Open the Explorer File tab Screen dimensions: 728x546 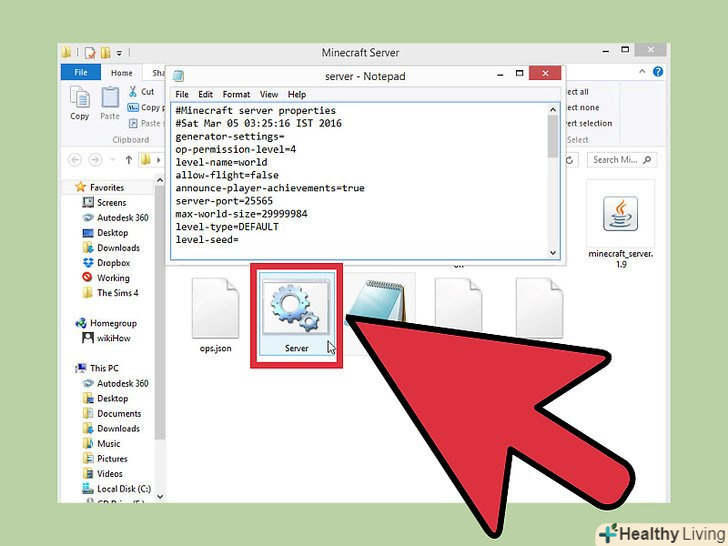click(81, 72)
